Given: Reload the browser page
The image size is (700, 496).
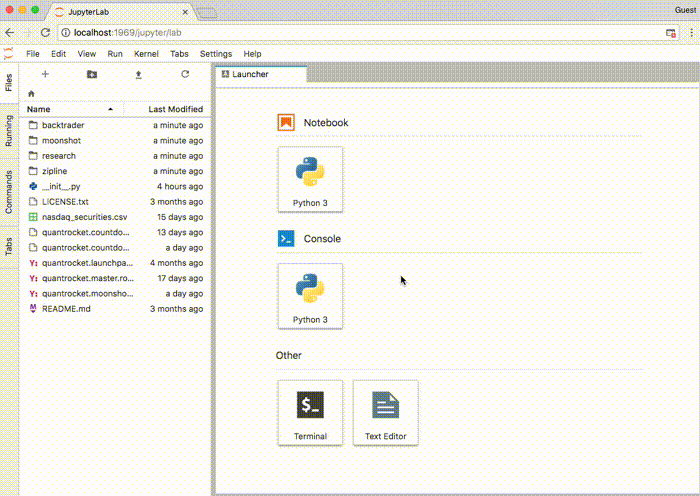Looking at the screenshot, I should pos(46,33).
